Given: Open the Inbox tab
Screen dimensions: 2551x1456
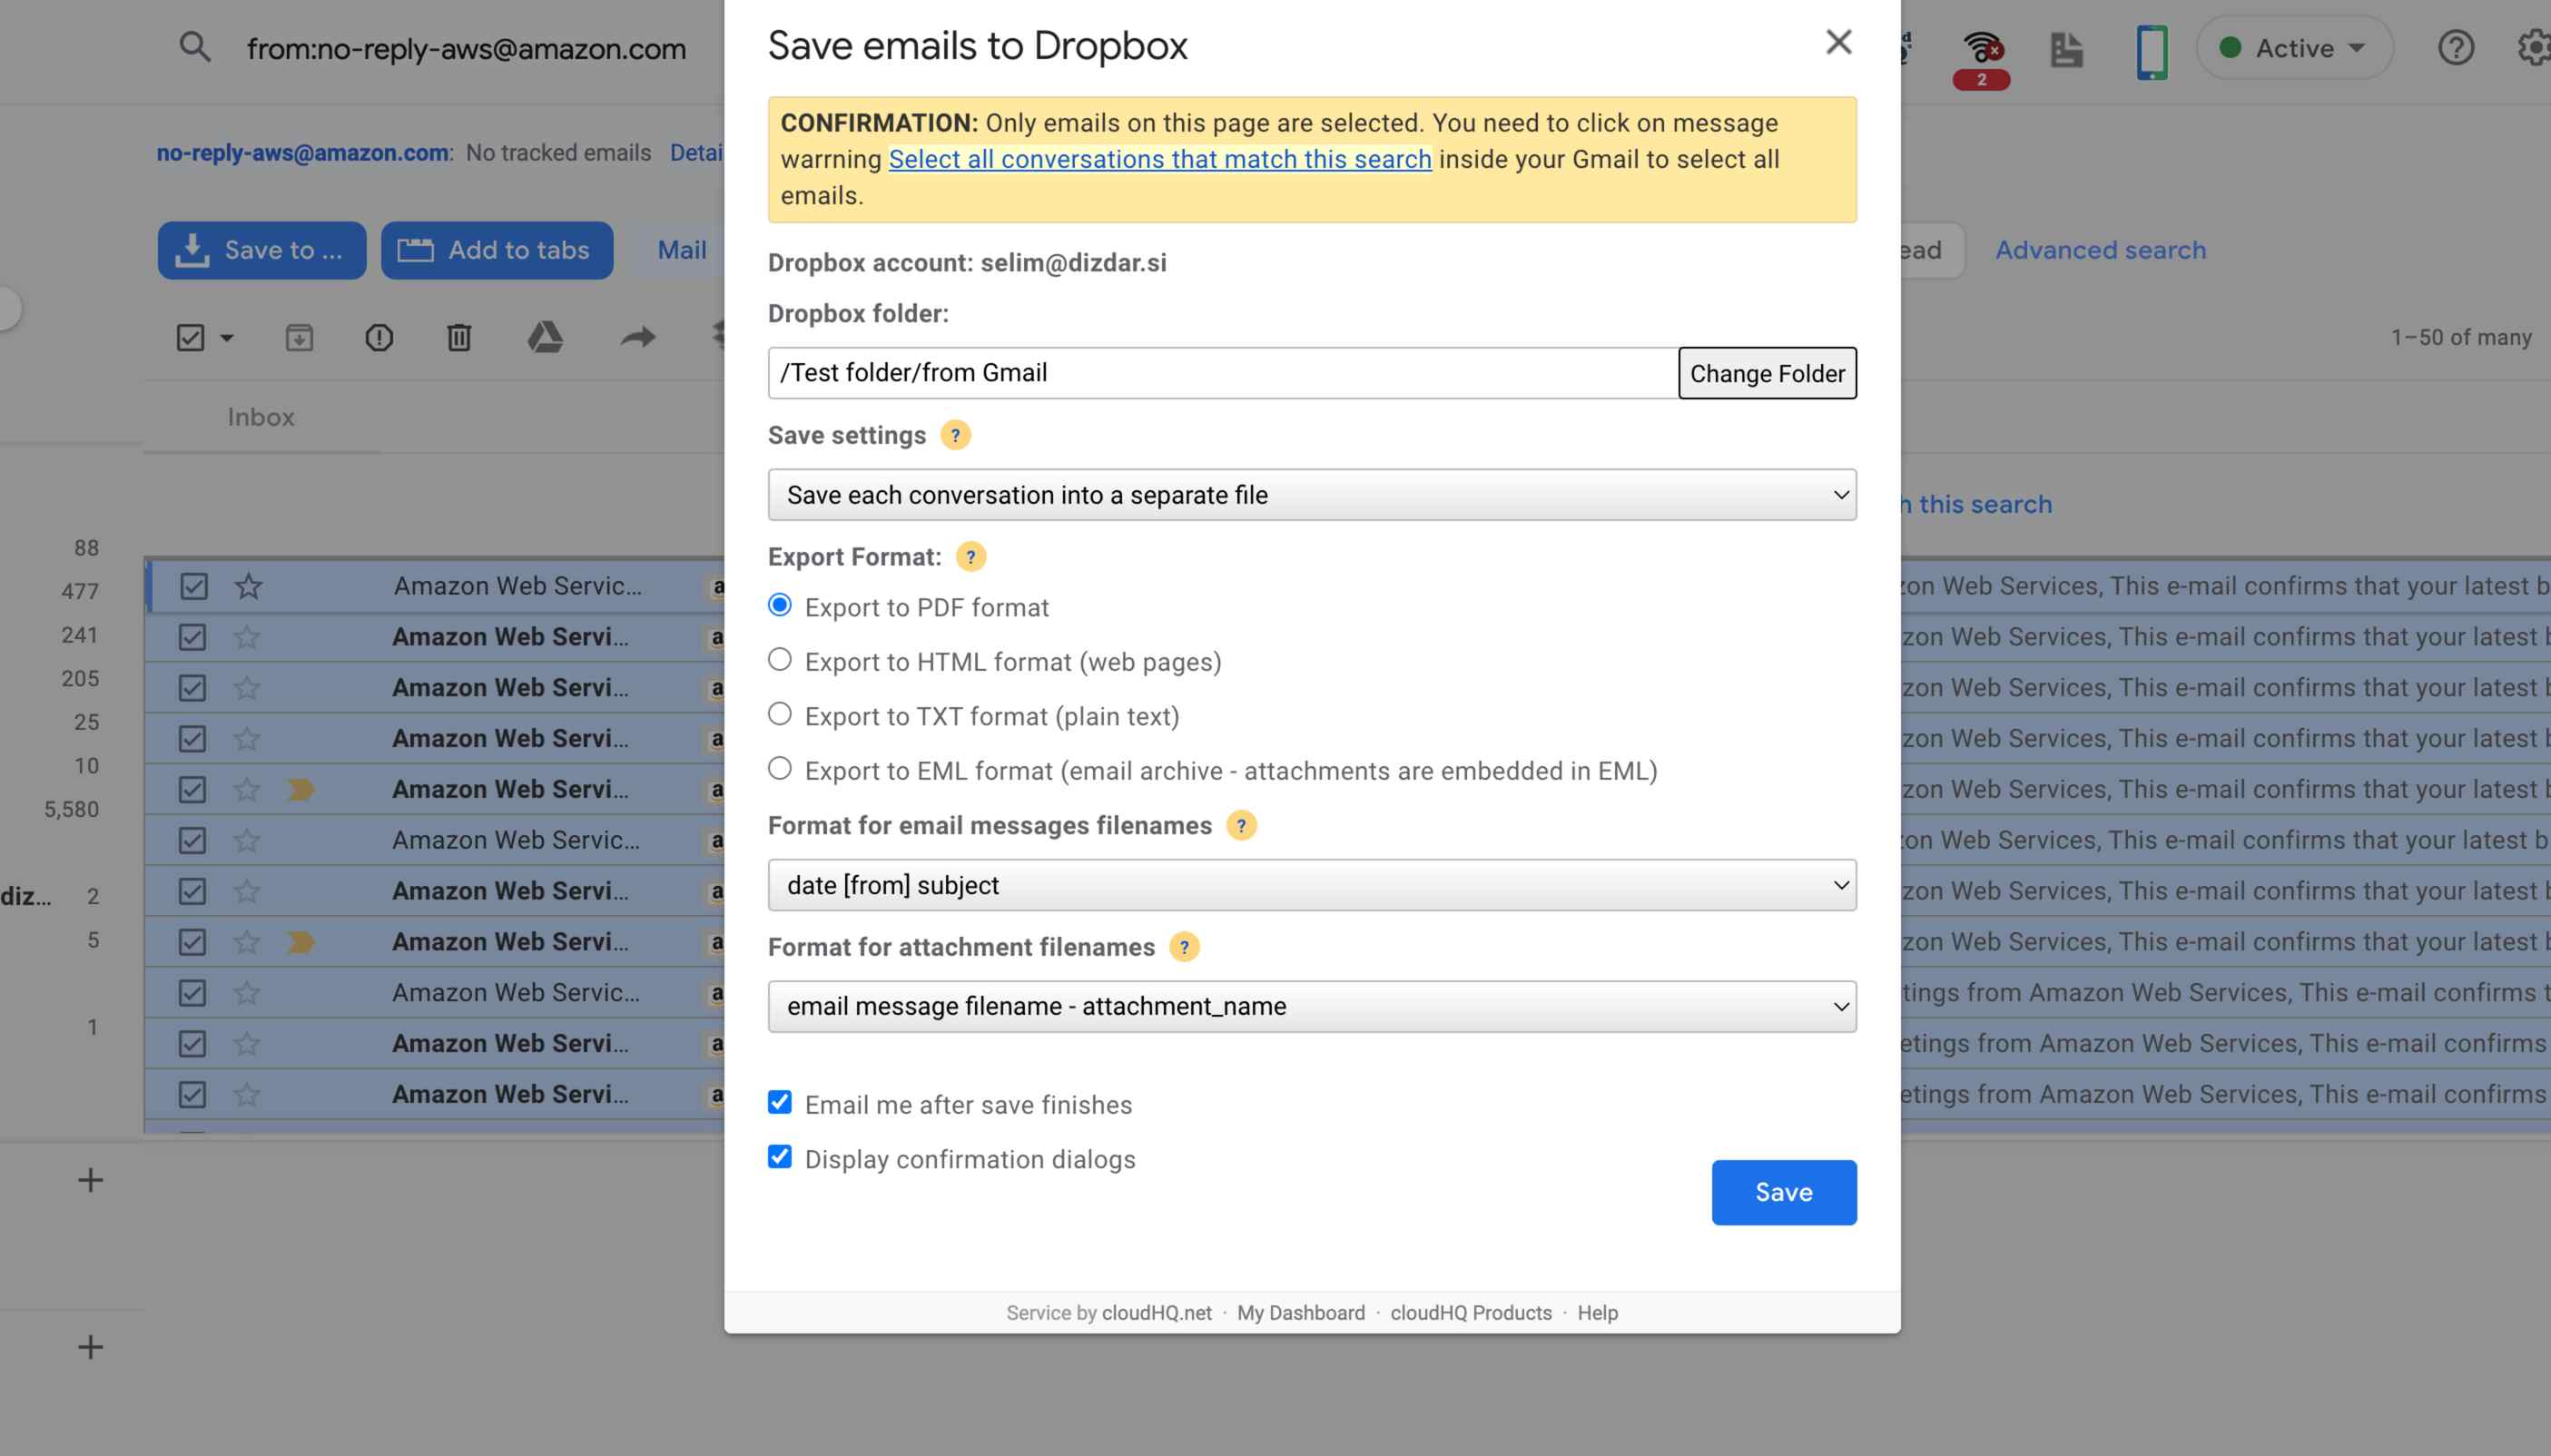Looking at the screenshot, I should coord(261,417).
